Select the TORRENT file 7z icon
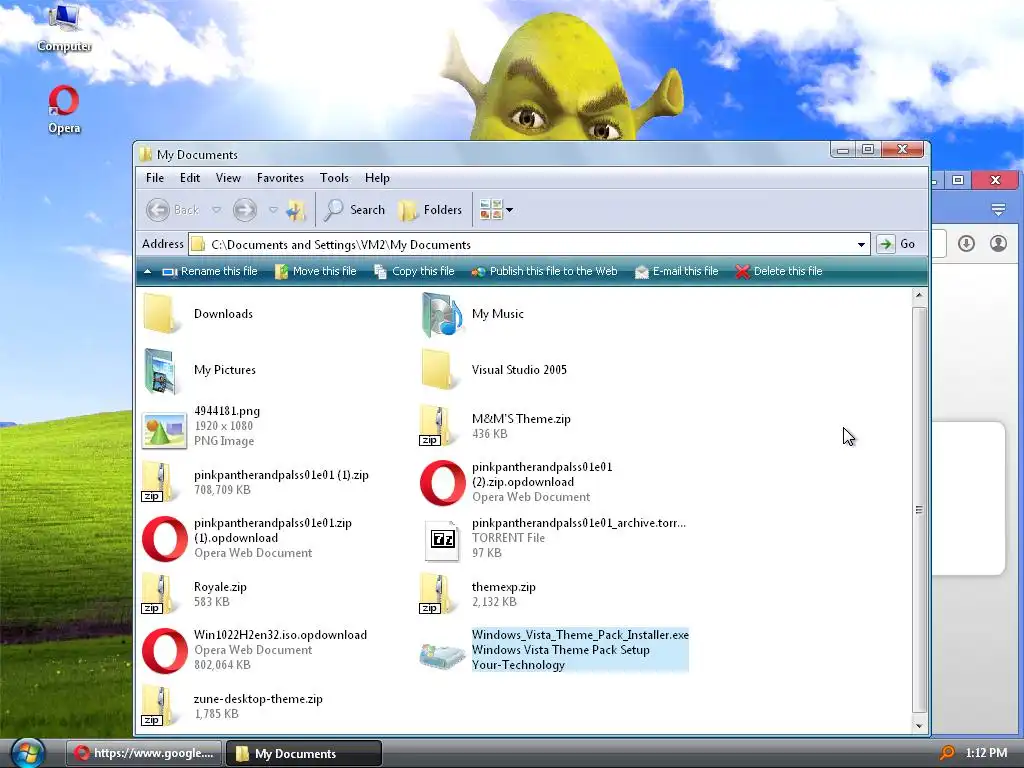The height and width of the screenshot is (768, 1024). click(x=442, y=539)
